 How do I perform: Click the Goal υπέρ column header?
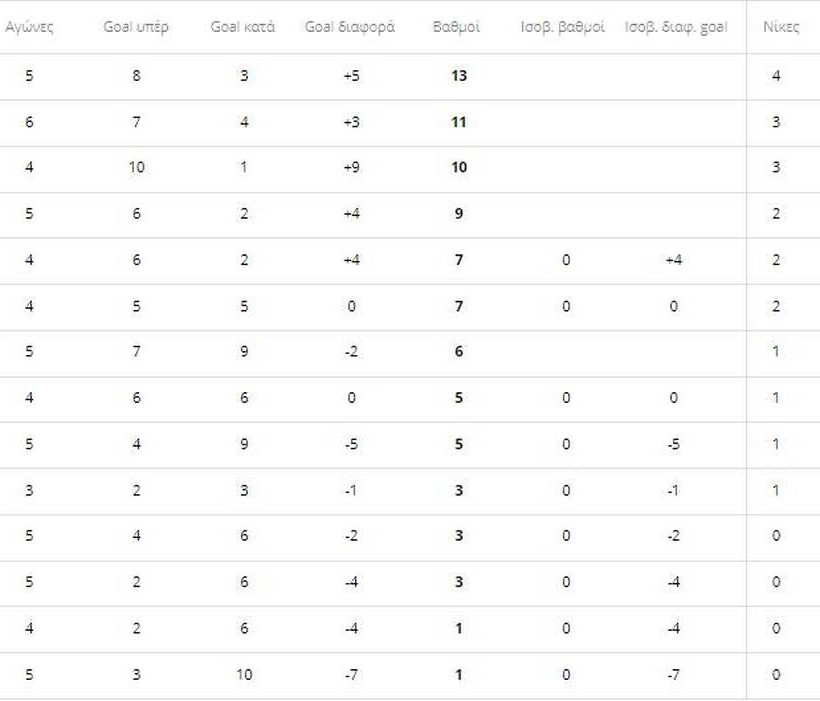click(x=136, y=27)
